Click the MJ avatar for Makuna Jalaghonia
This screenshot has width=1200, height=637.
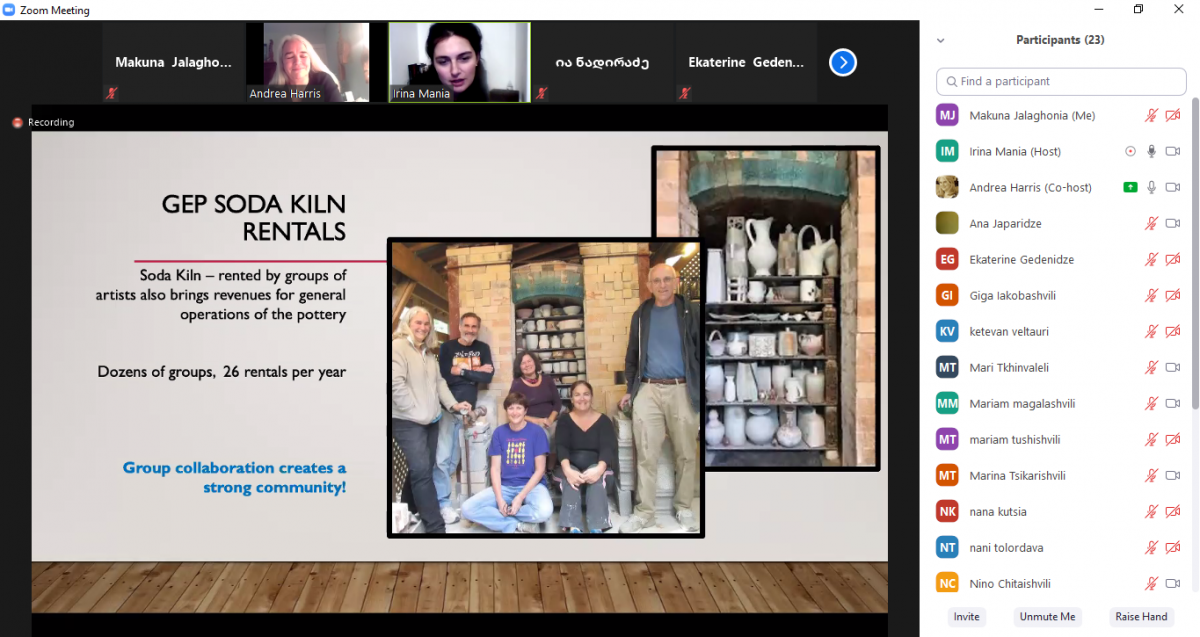click(x=947, y=115)
